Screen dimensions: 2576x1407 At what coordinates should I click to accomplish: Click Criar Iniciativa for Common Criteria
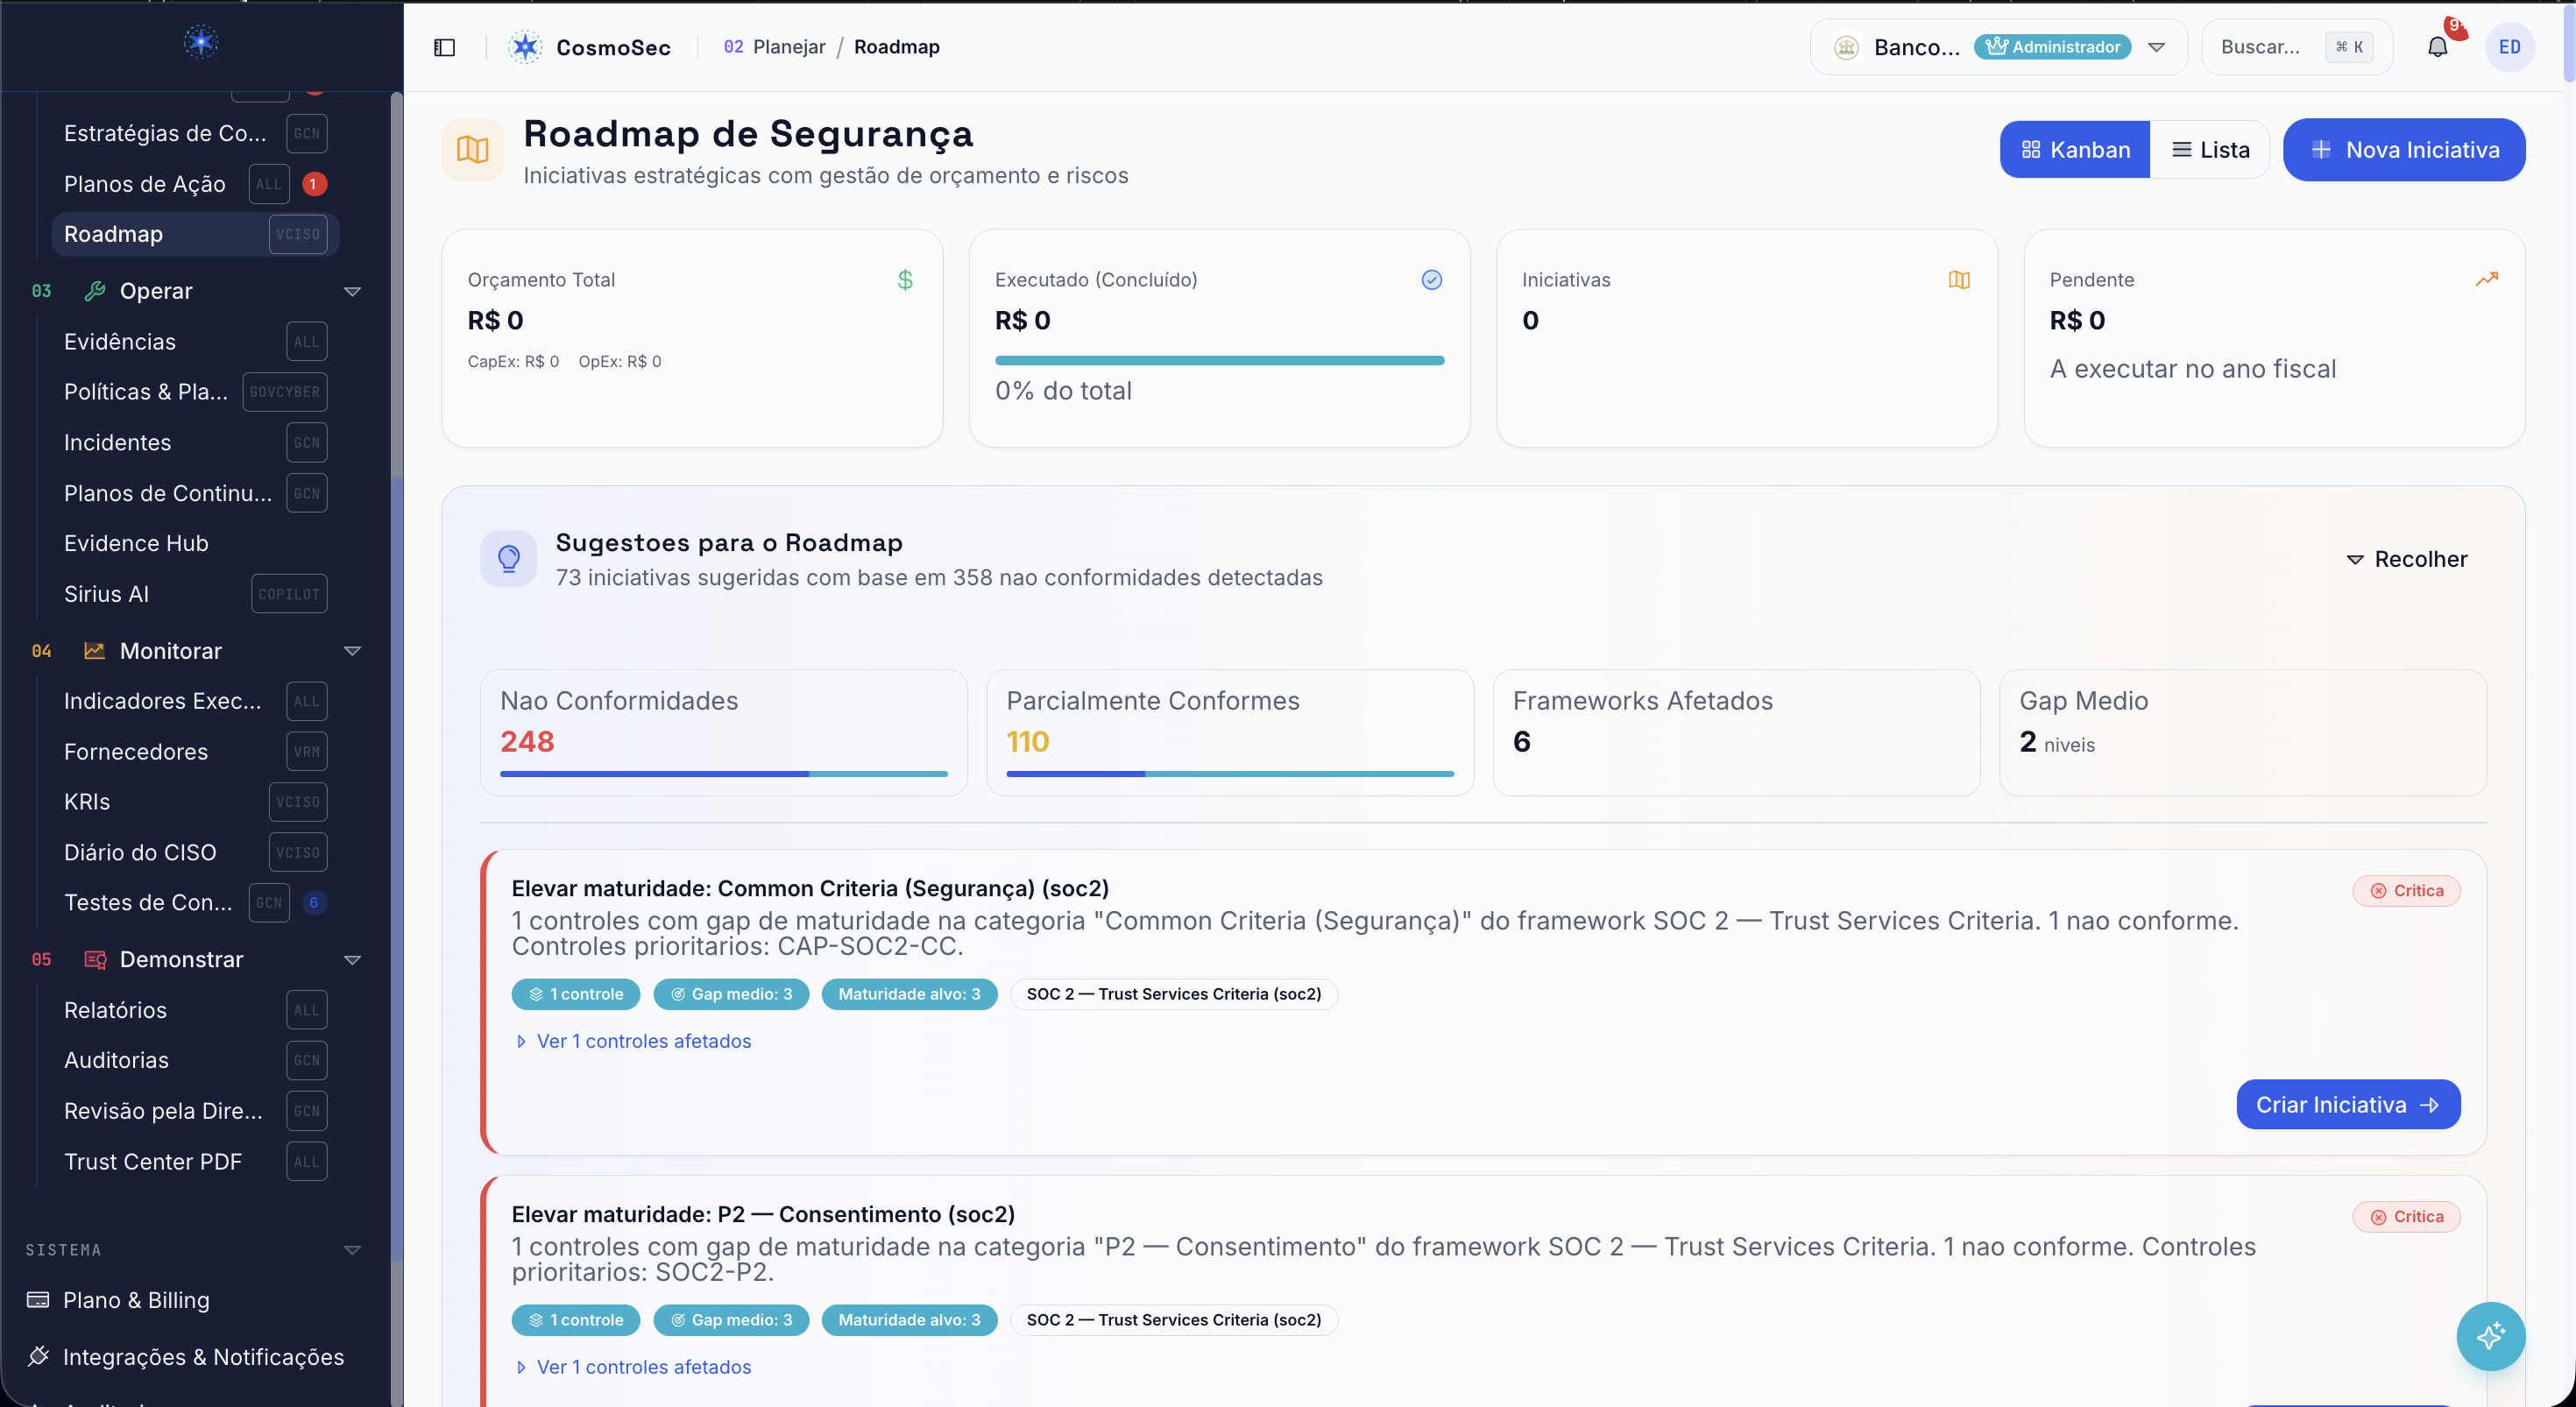coord(2348,1104)
